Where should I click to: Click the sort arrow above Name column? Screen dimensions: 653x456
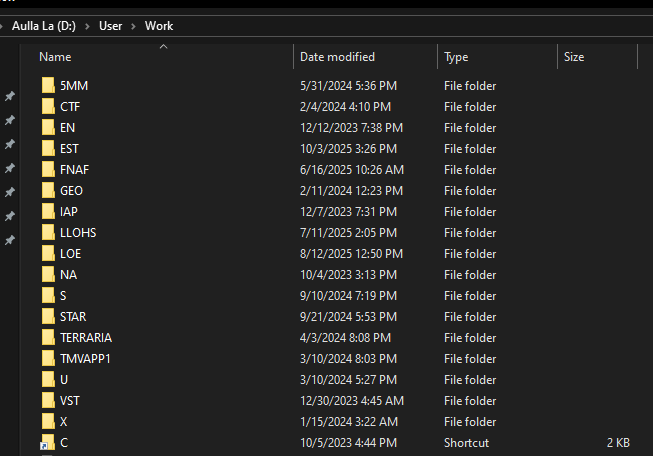pyautogui.click(x=164, y=46)
